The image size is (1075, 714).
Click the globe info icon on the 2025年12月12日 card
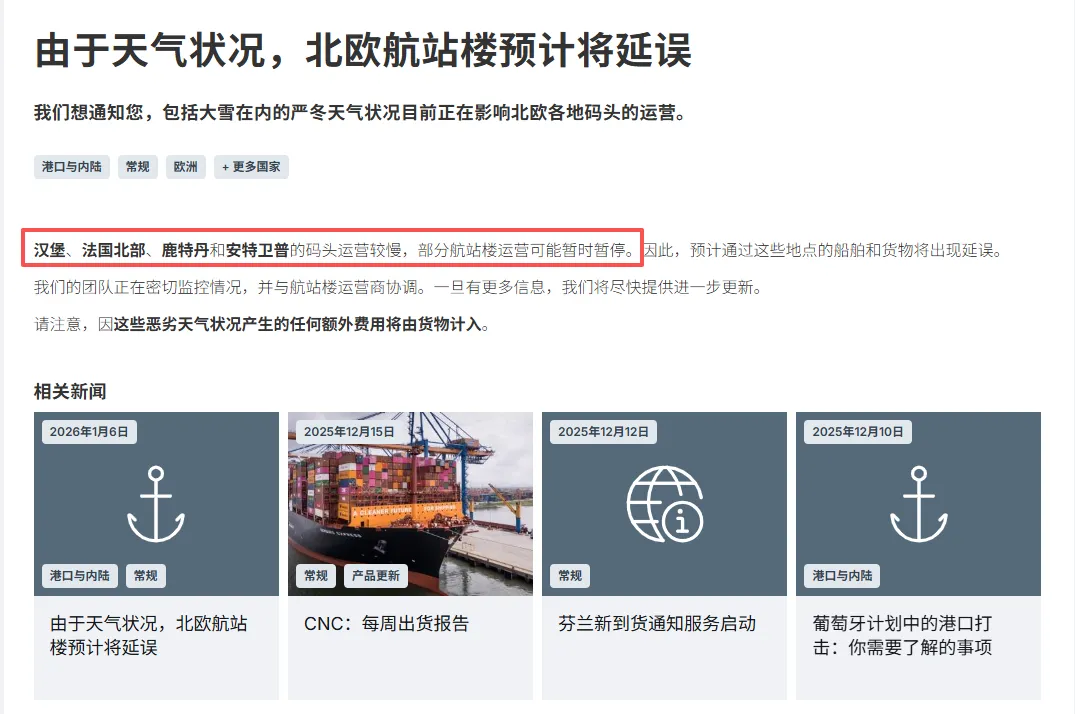click(664, 504)
